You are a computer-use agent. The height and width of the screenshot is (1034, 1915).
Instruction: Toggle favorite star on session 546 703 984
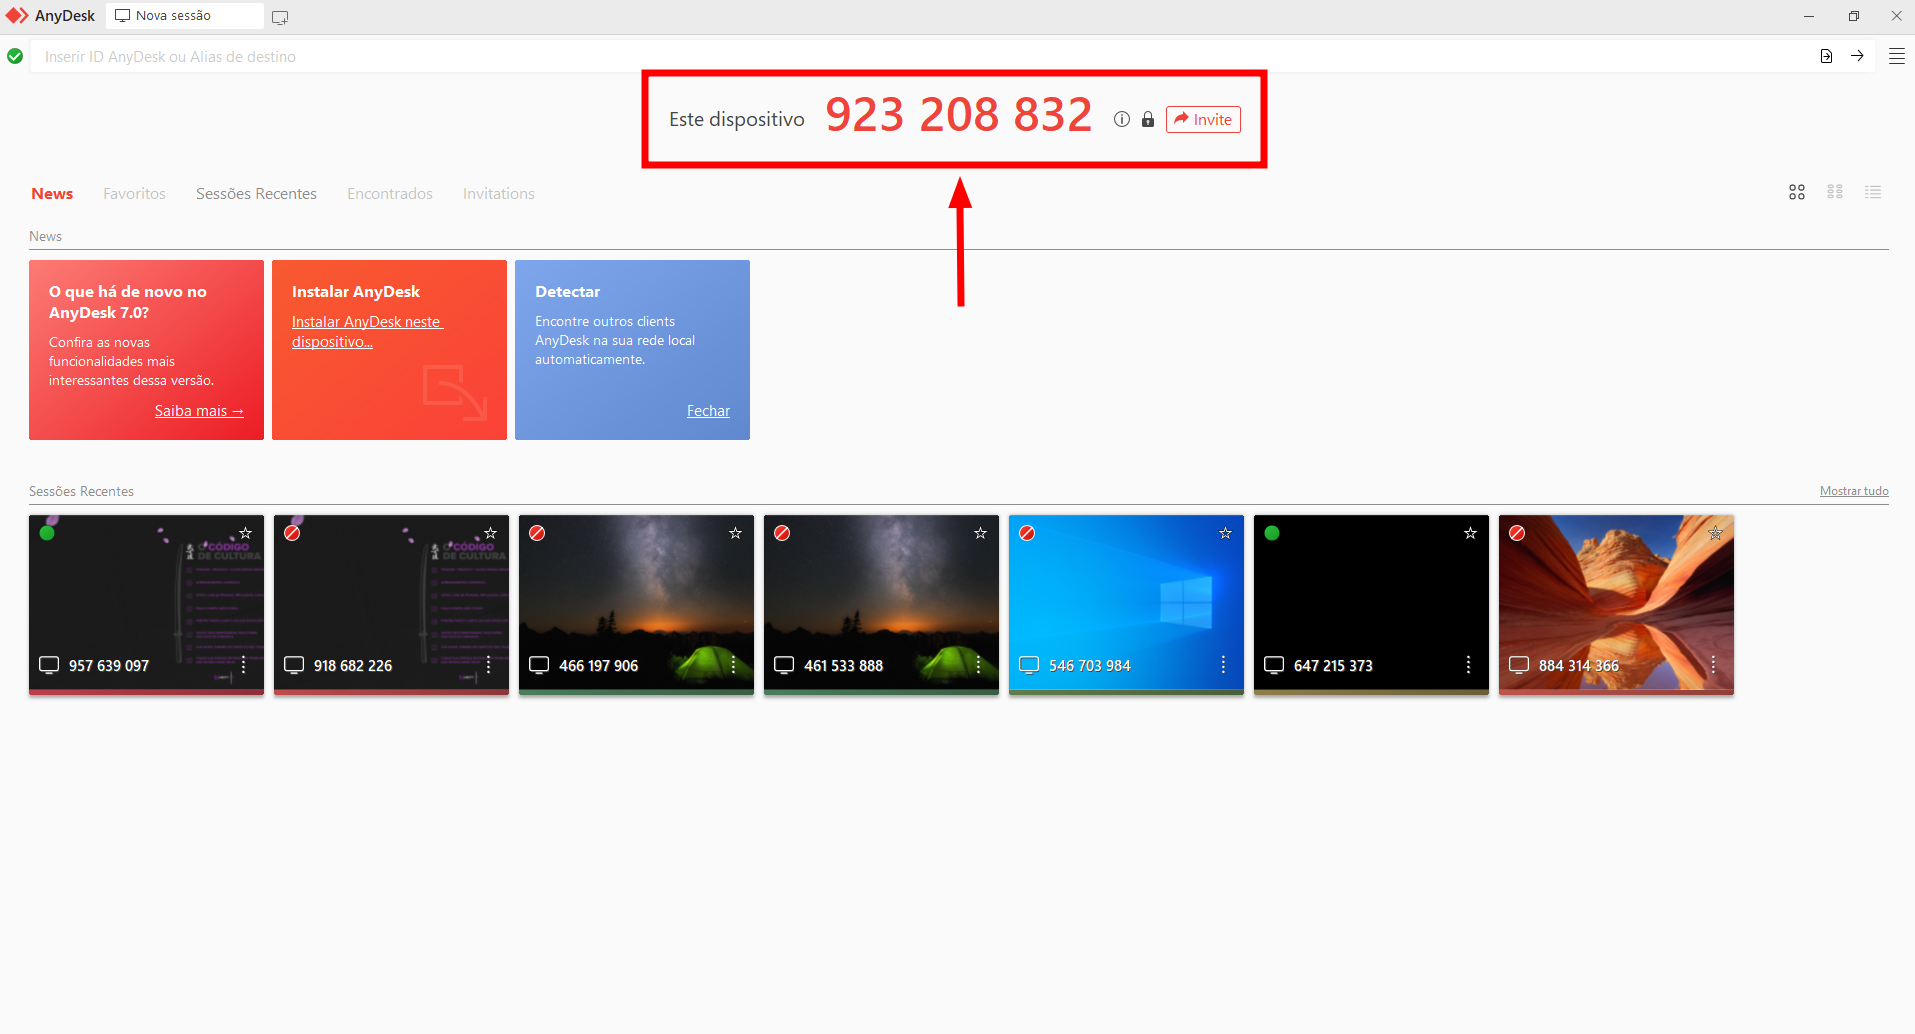(1225, 533)
